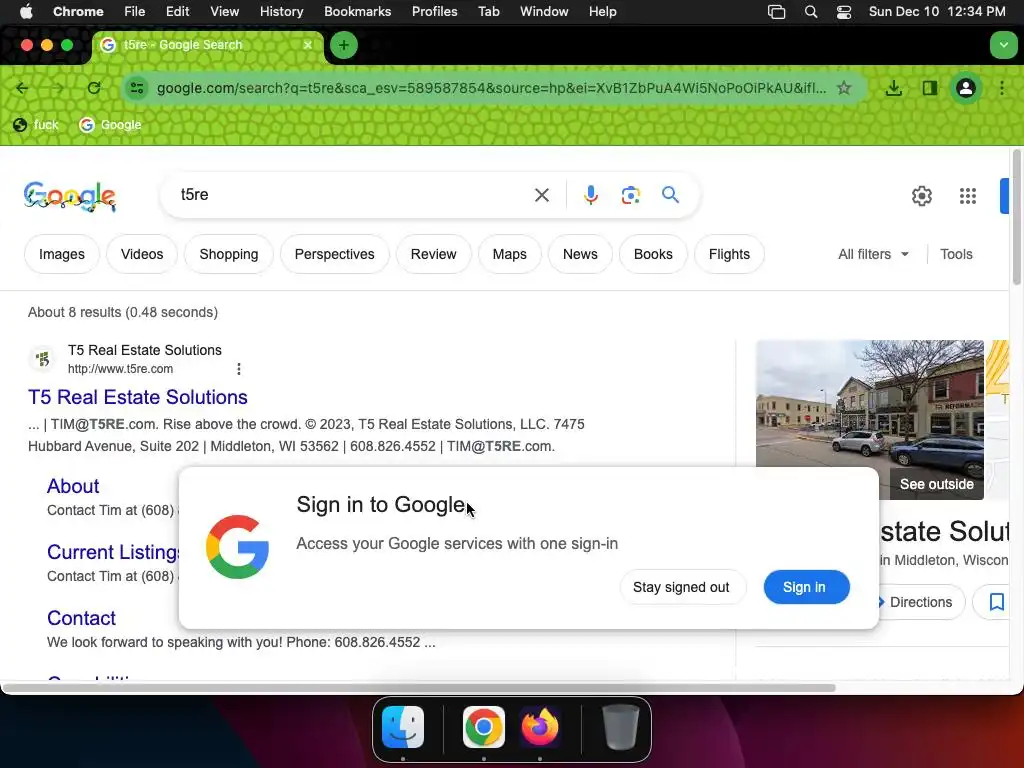
Task: Clear the search box with the X icon
Action: pos(541,195)
